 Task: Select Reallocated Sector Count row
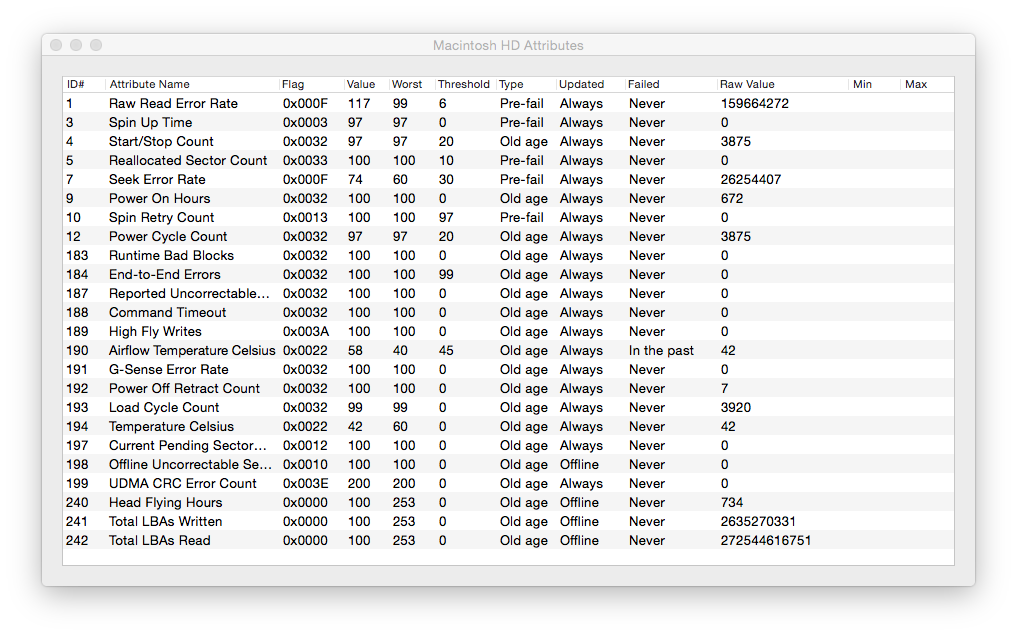508,160
